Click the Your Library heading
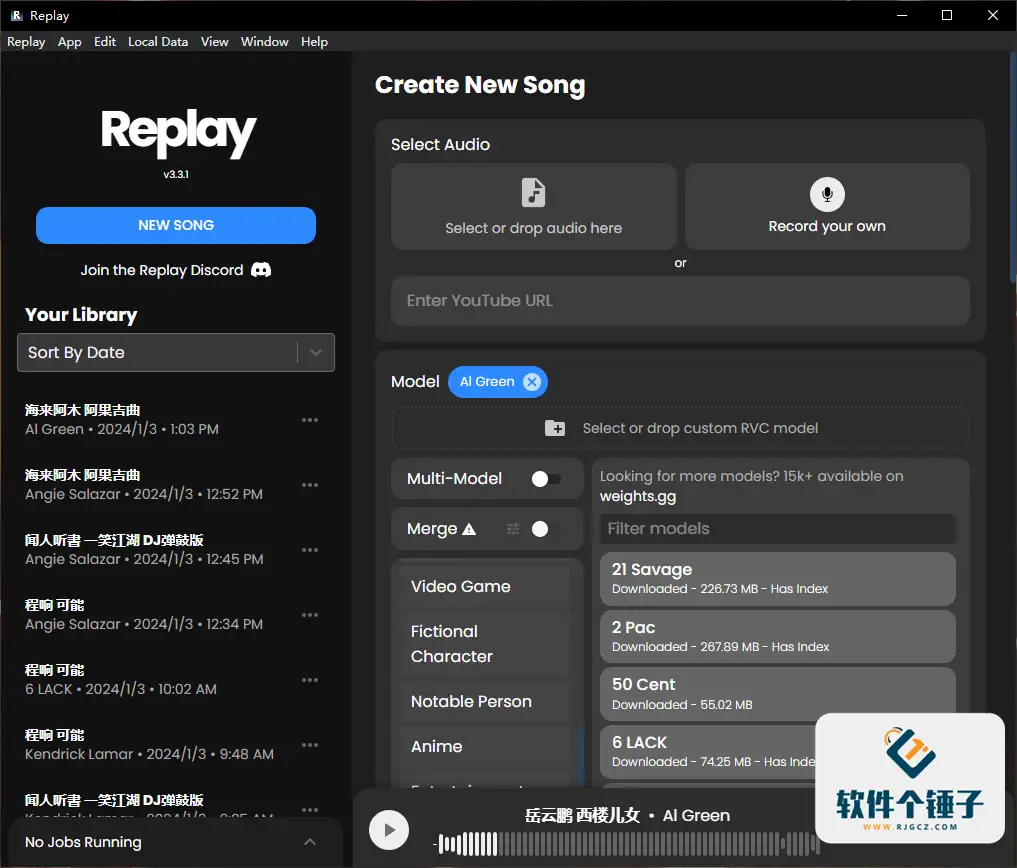1017x868 pixels. point(81,315)
